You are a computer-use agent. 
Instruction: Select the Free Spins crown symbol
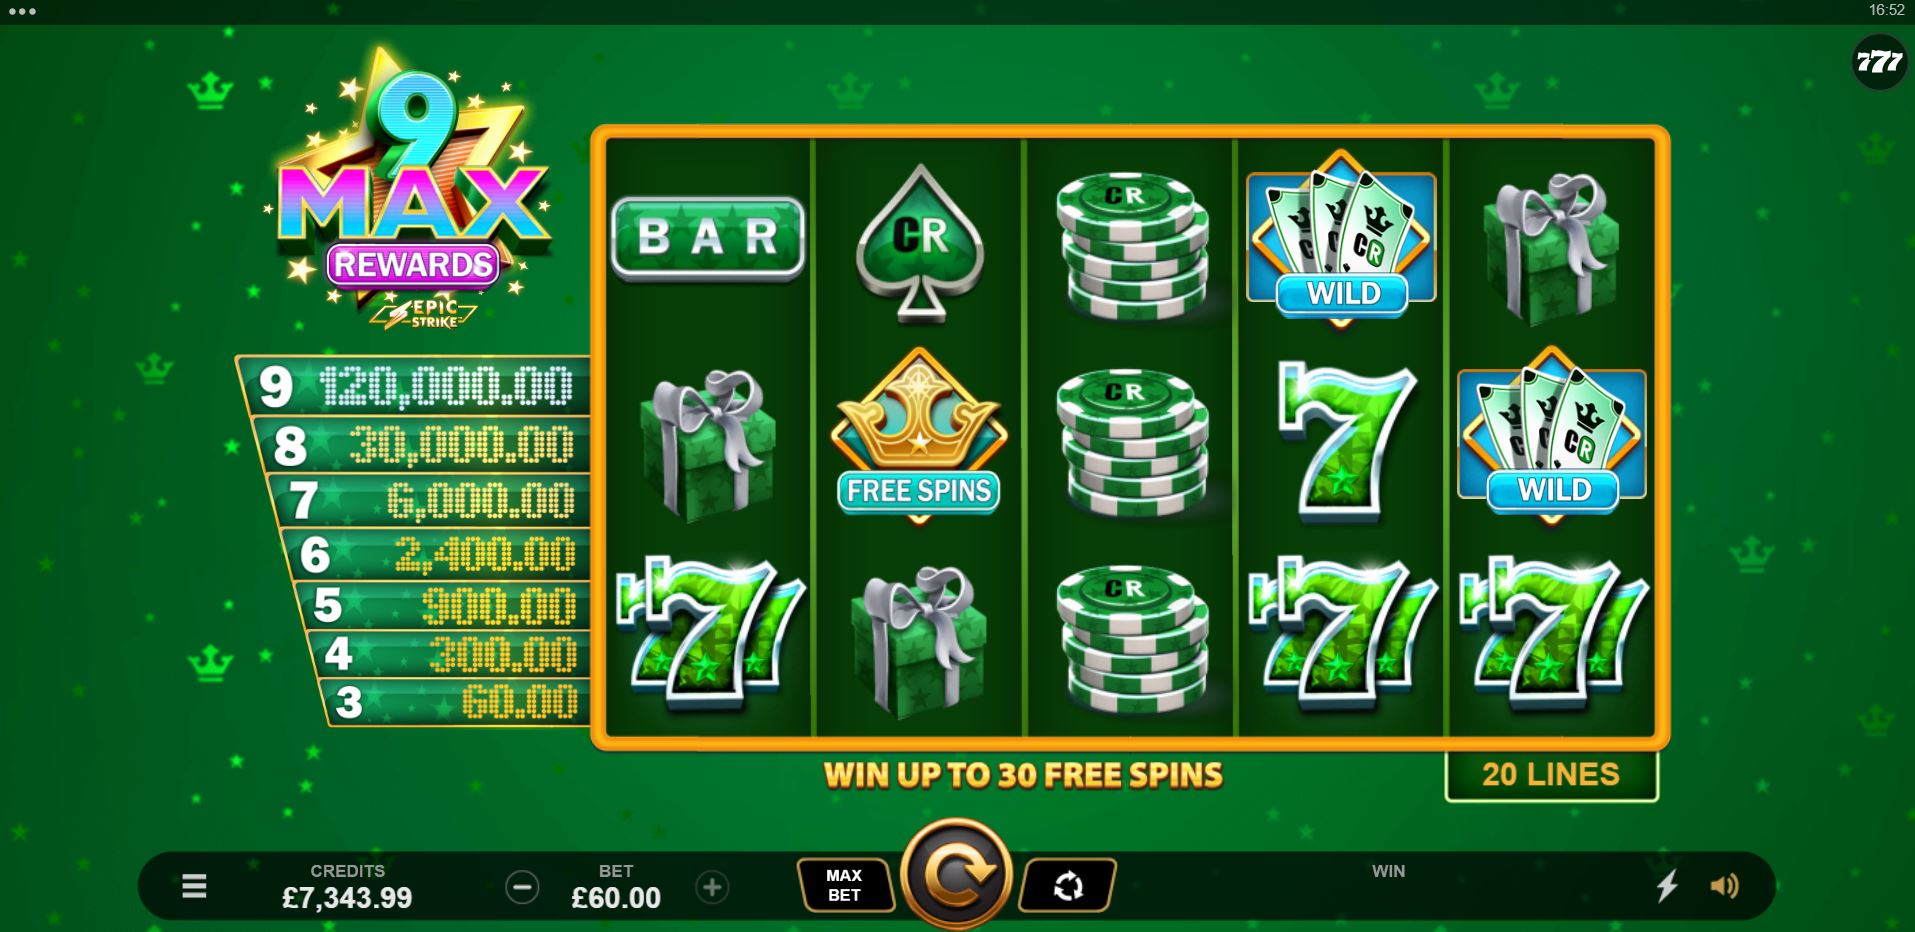click(919, 436)
